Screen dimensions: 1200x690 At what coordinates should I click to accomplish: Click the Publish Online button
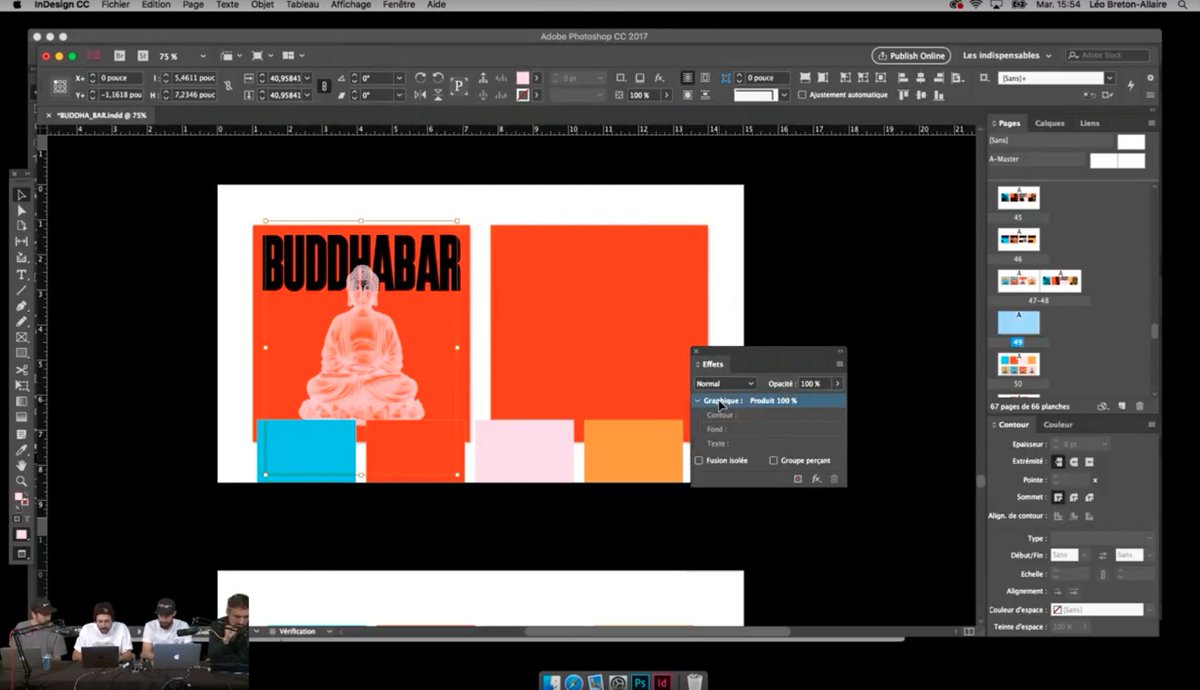(910, 55)
